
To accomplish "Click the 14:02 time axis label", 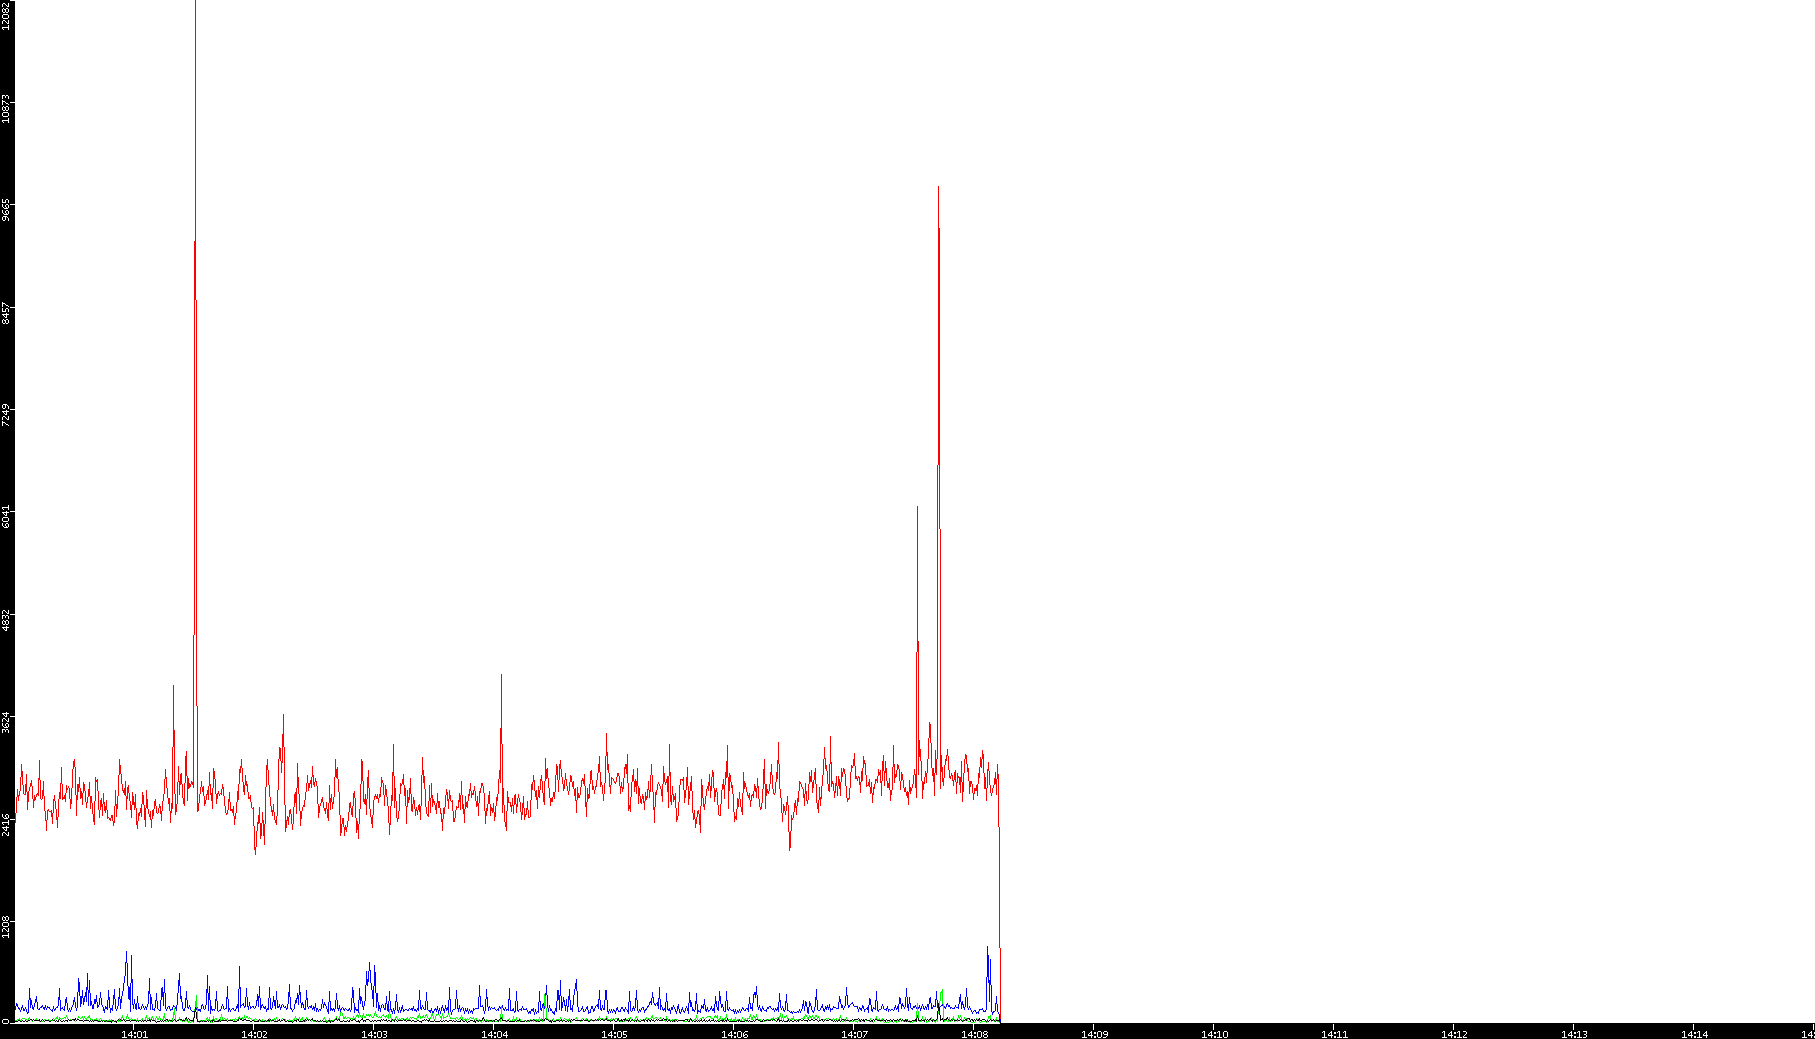I will [254, 1033].
